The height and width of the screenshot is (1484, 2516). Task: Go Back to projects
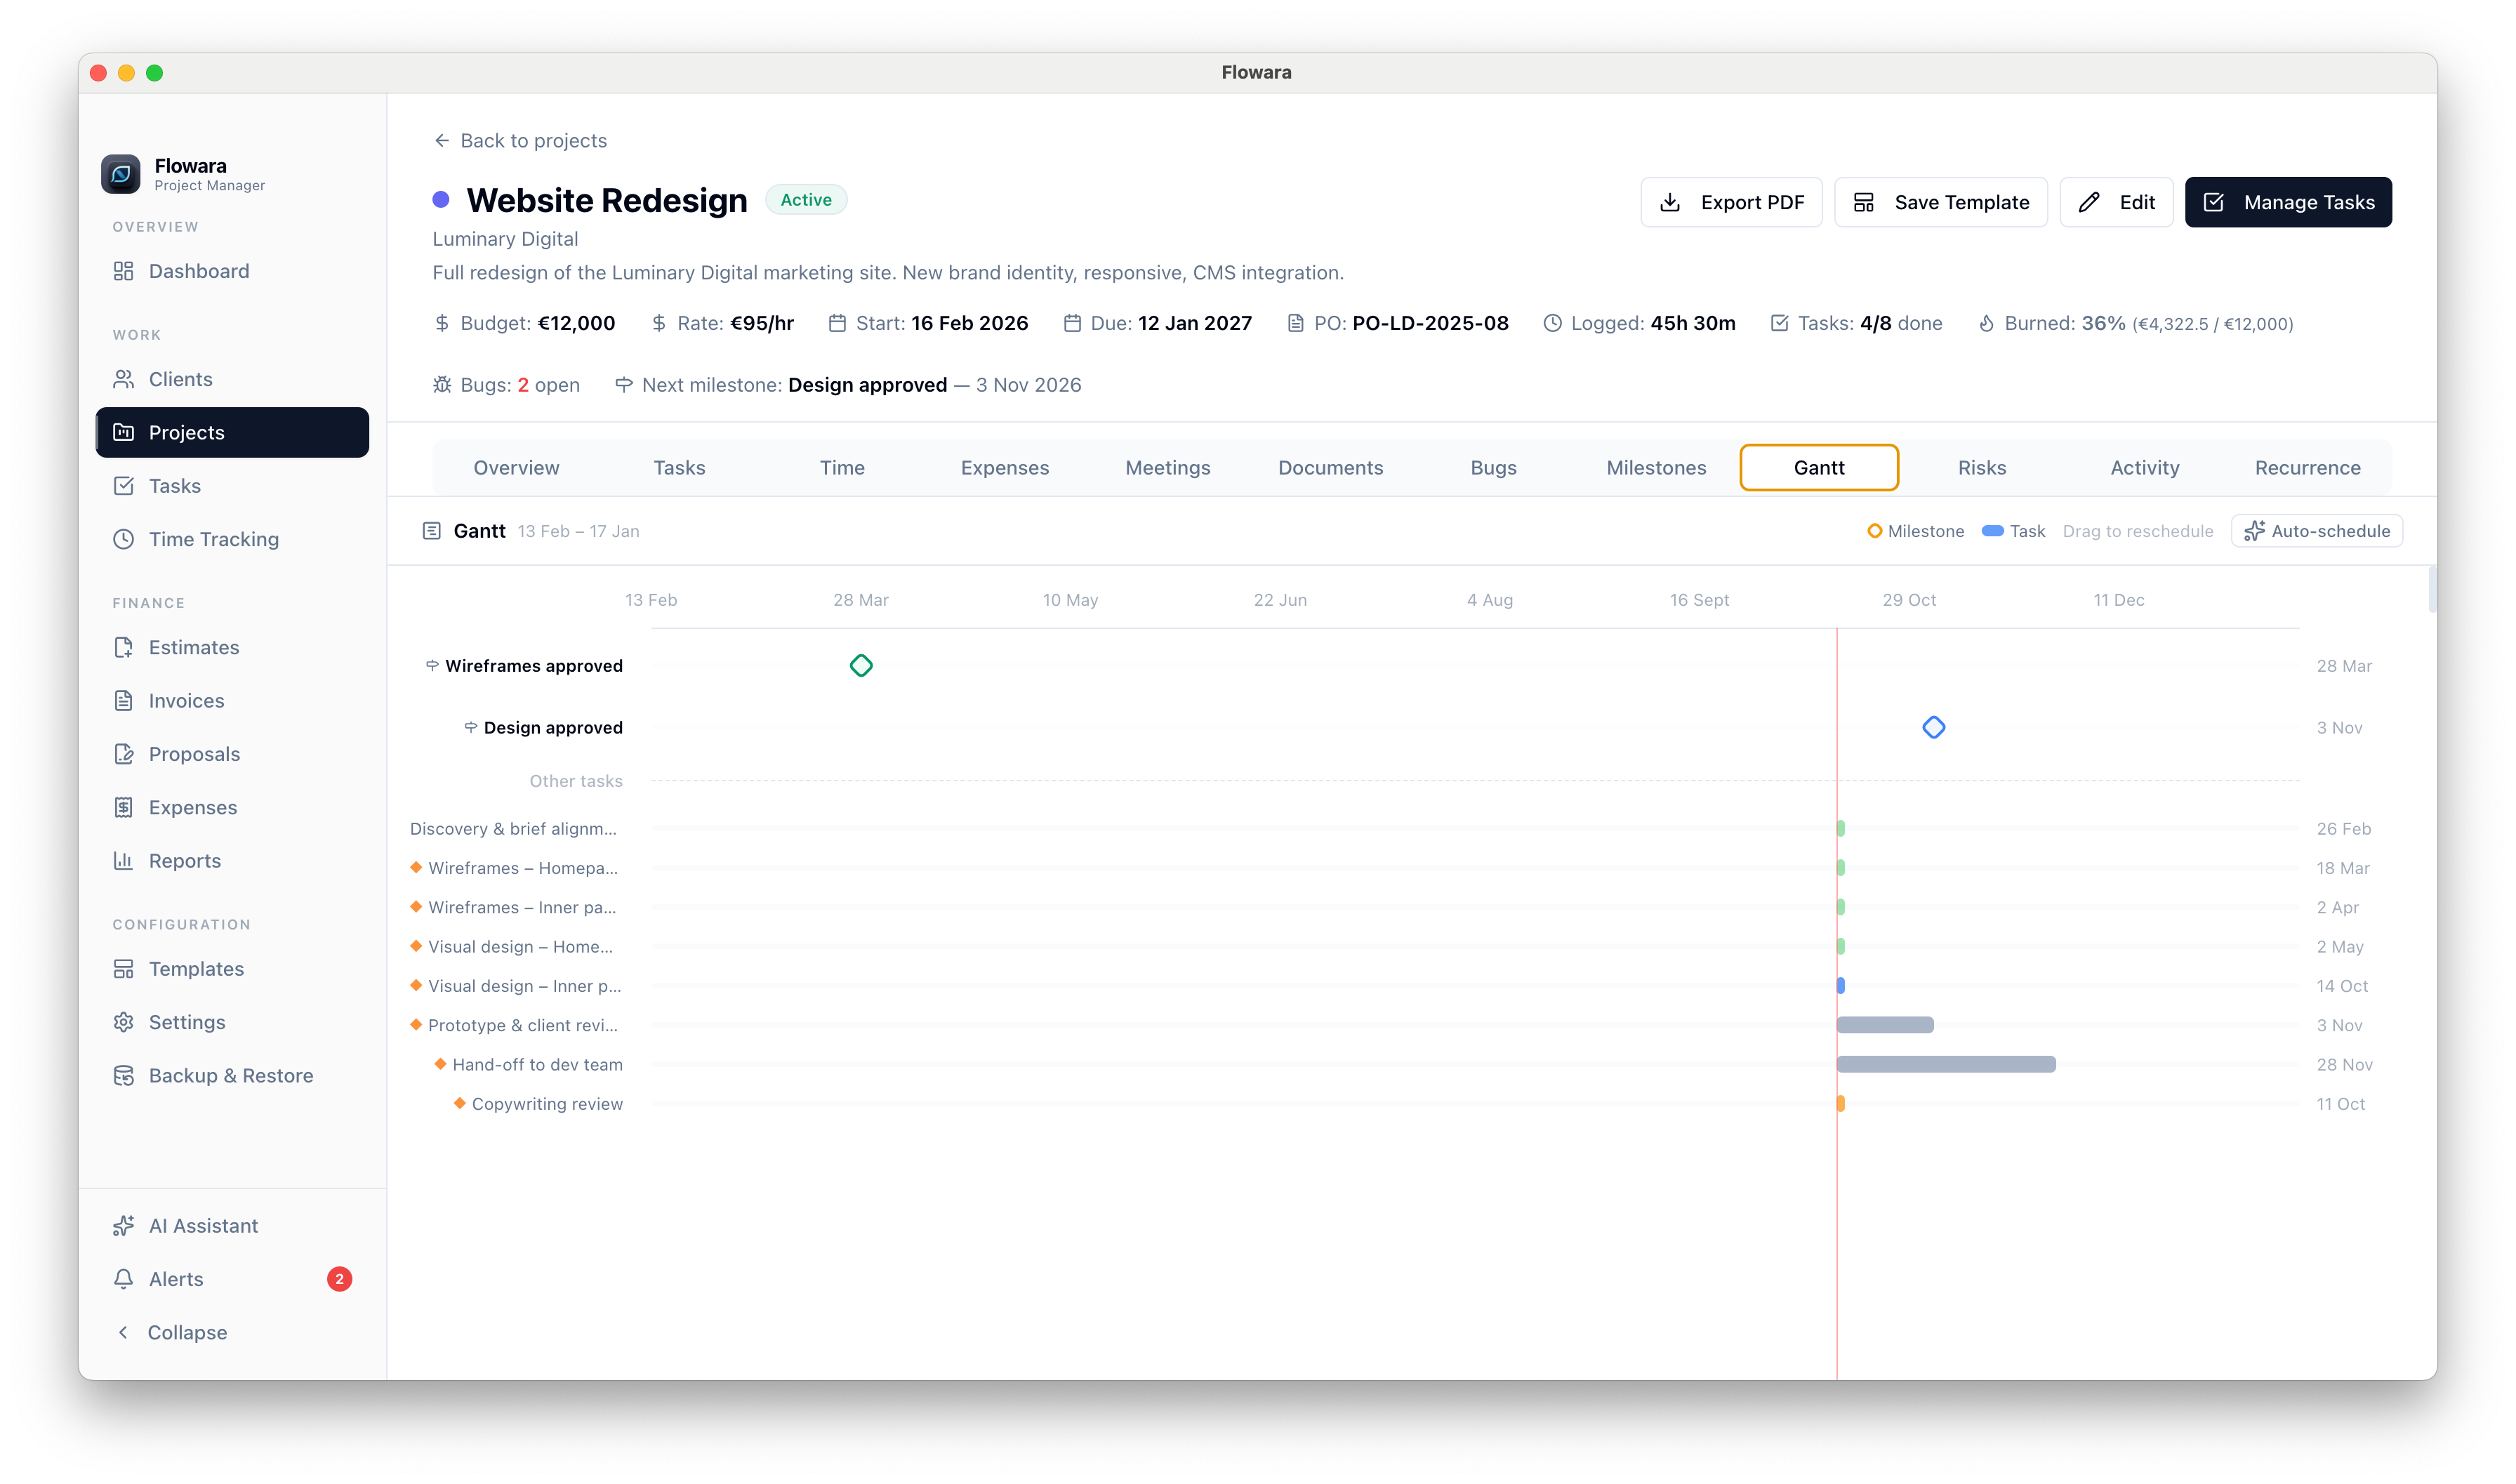[x=520, y=141]
